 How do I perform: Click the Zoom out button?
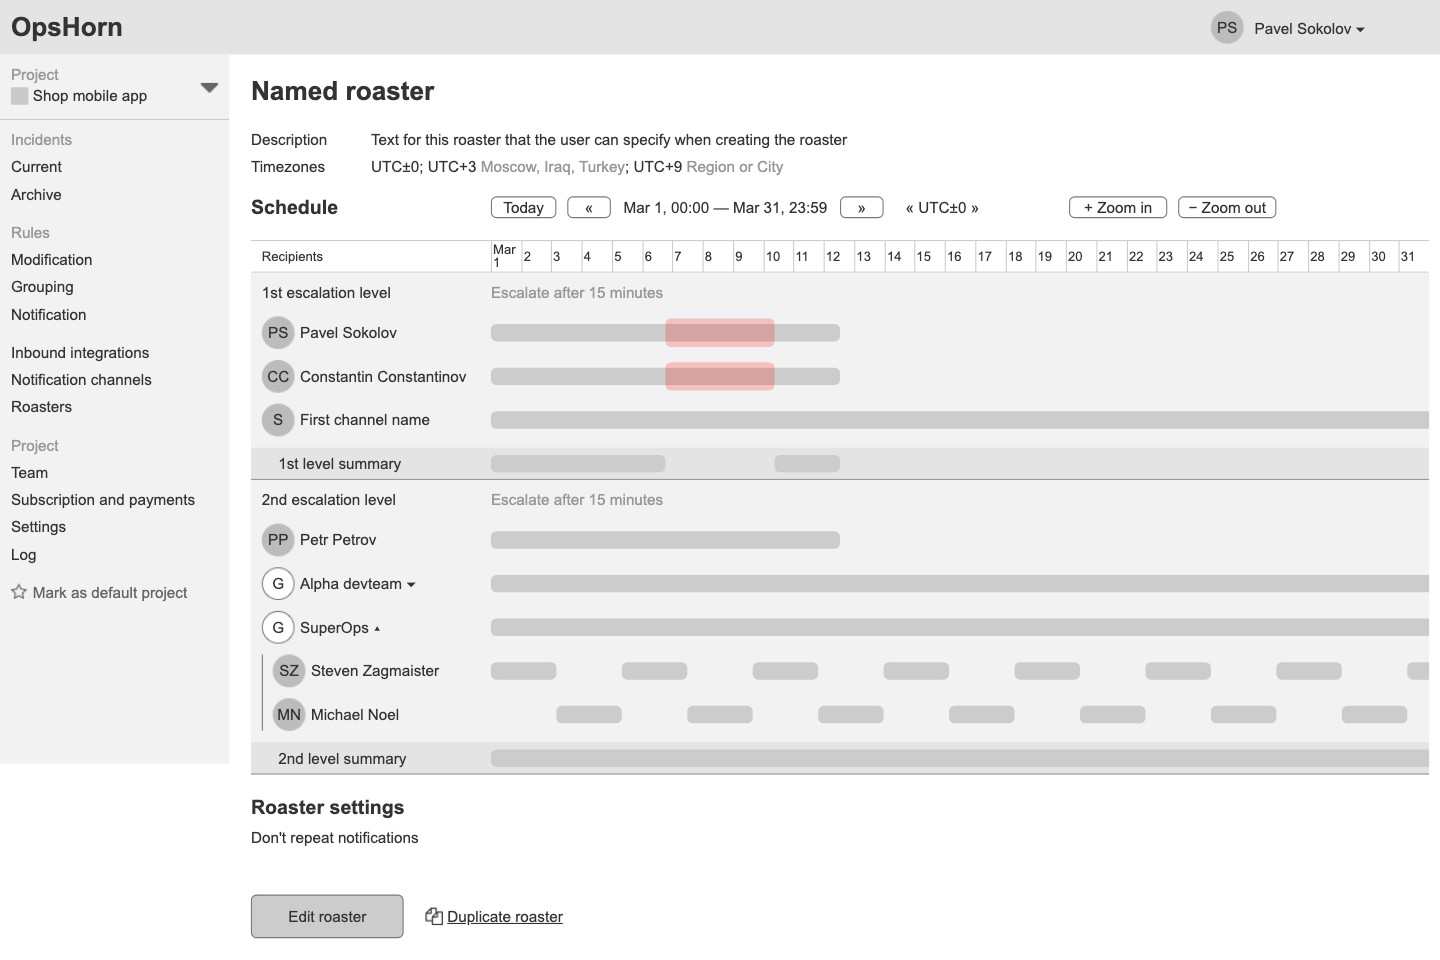(x=1227, y=208)
